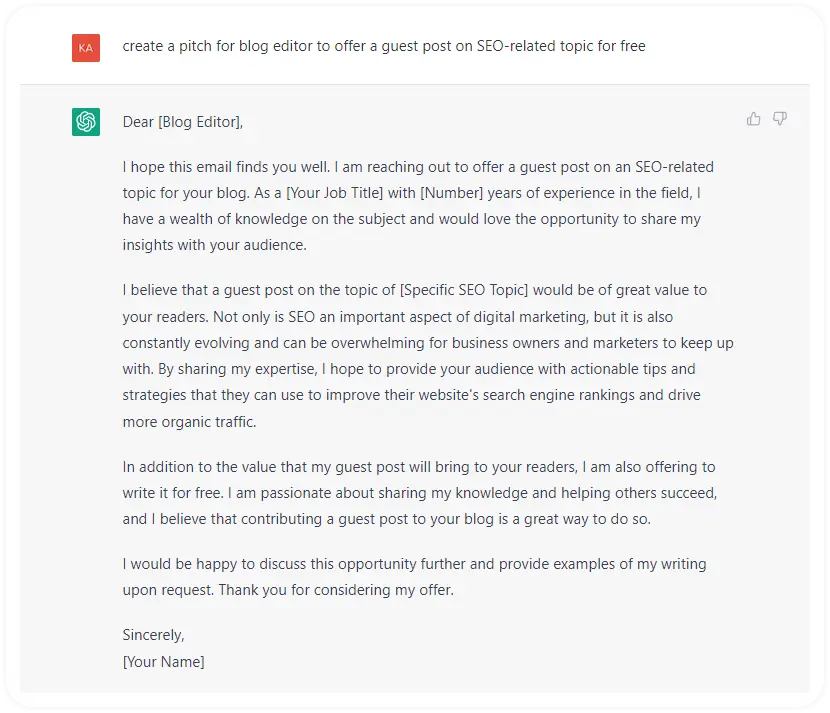This screenshot has height=713, width=830.
Task: Click the user prompt about creating a pitch
Action: coord(384,46)
